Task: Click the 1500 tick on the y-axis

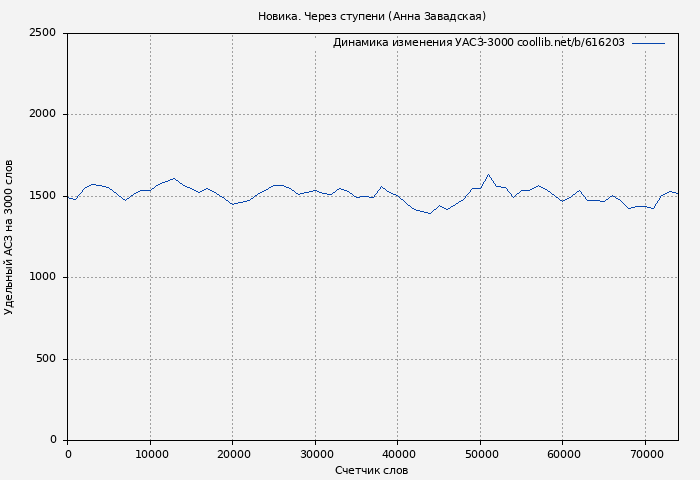Action: point(42,196)
